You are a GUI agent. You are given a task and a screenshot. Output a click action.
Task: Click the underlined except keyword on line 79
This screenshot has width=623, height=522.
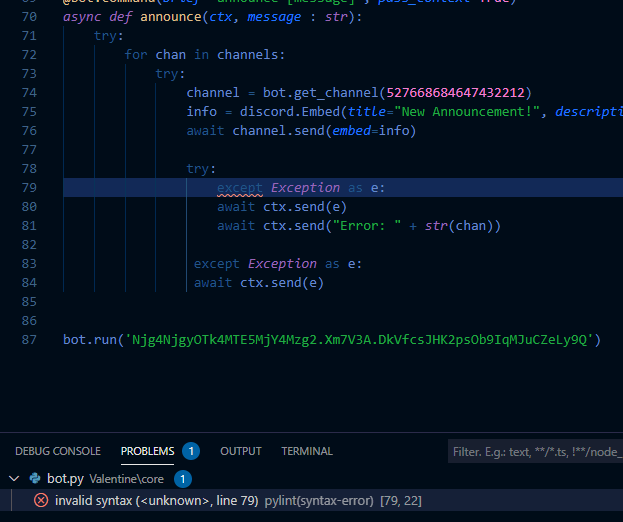240,188
